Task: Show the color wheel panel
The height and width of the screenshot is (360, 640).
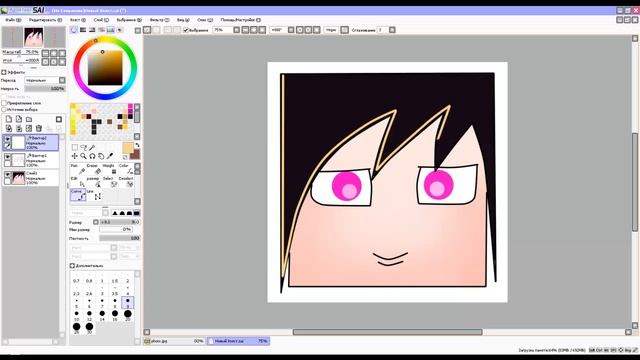Action: 74,30
